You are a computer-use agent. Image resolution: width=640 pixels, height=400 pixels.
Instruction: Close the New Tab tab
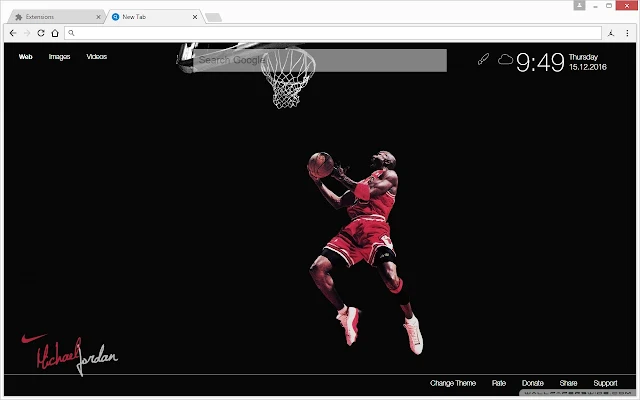click(x=195, y=17)
